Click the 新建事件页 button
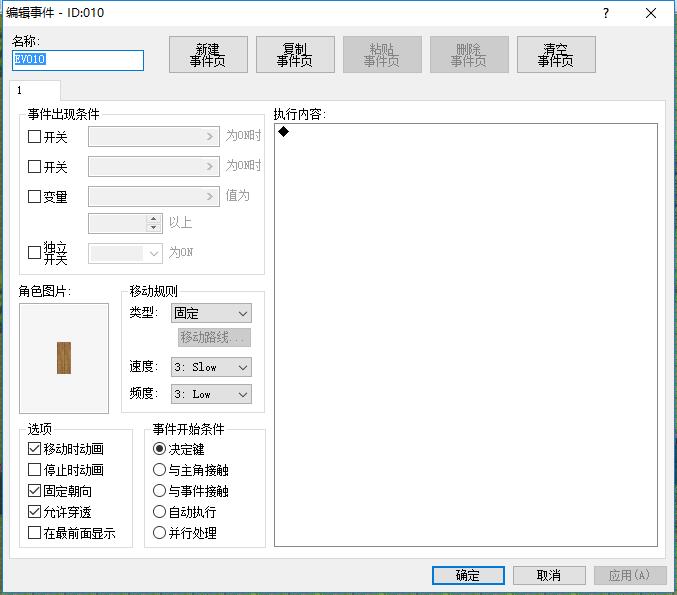 [208, 54]
